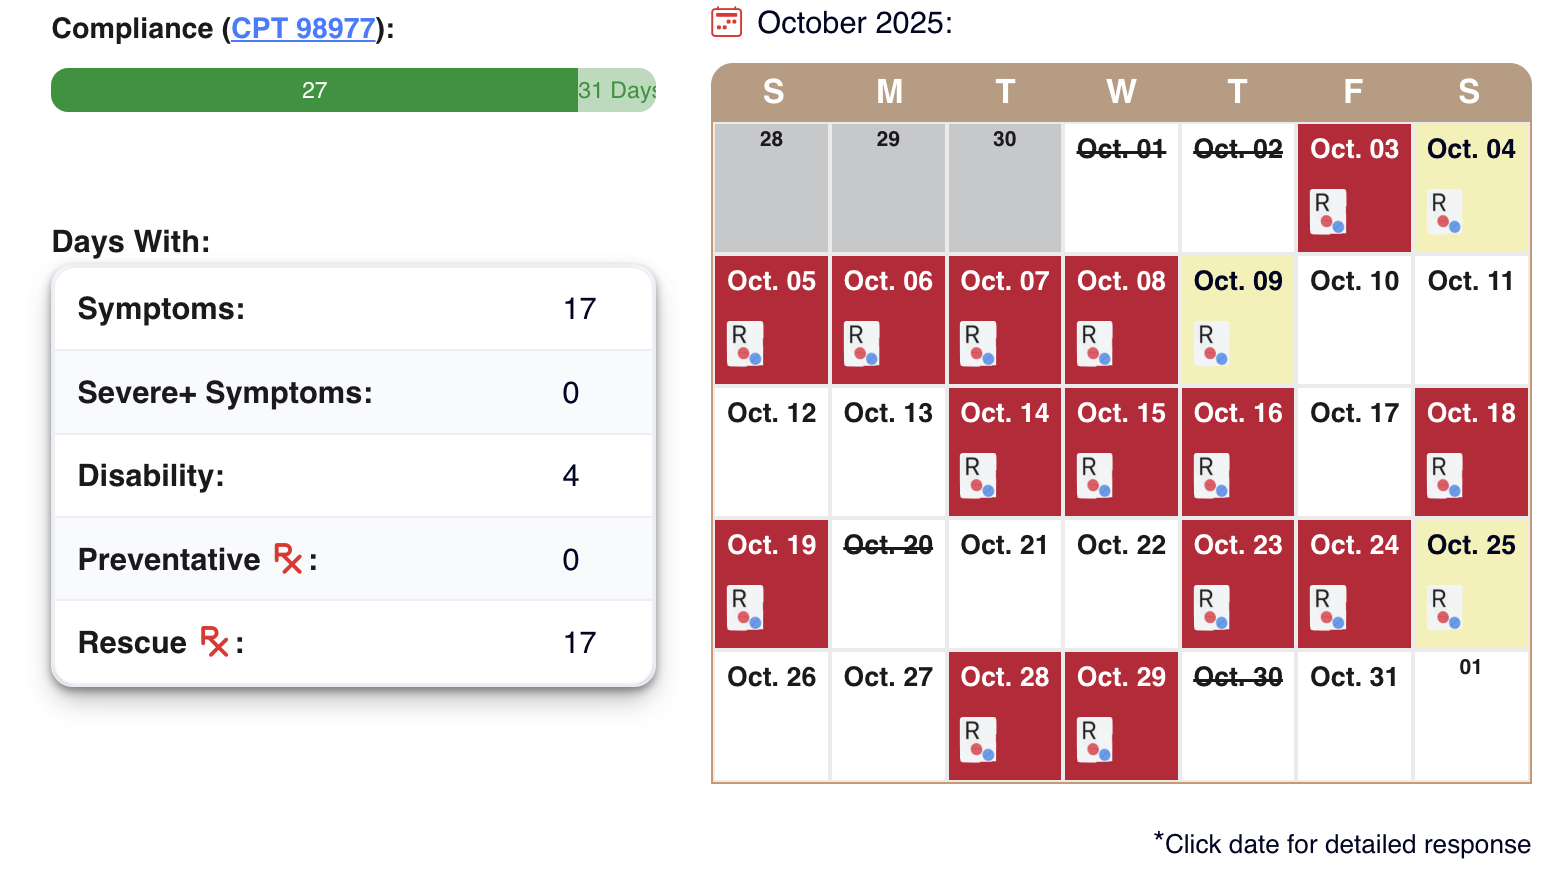This screenshot has height=874, width=1552.
Task: Click the compliance progress bar showing 27
Action: [314, 90]
